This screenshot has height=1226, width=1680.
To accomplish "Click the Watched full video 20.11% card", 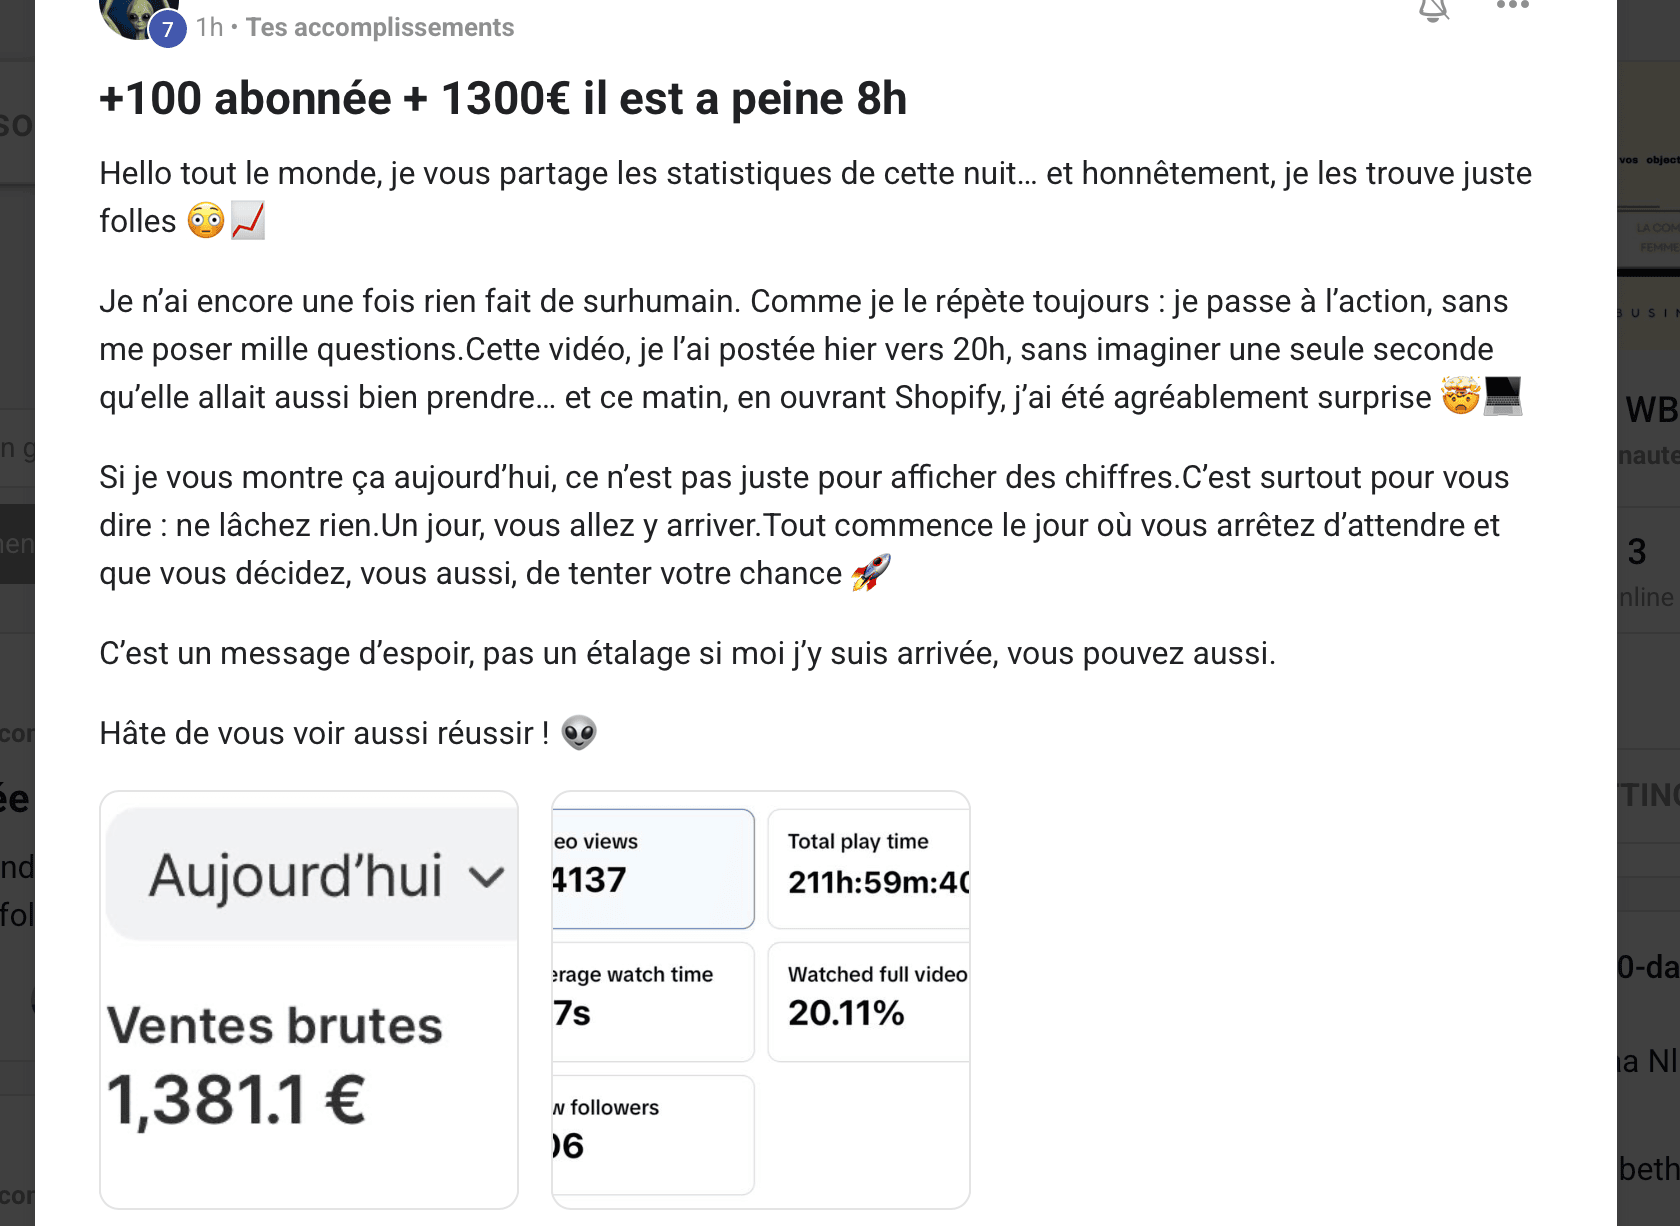I will point(868,1001).
